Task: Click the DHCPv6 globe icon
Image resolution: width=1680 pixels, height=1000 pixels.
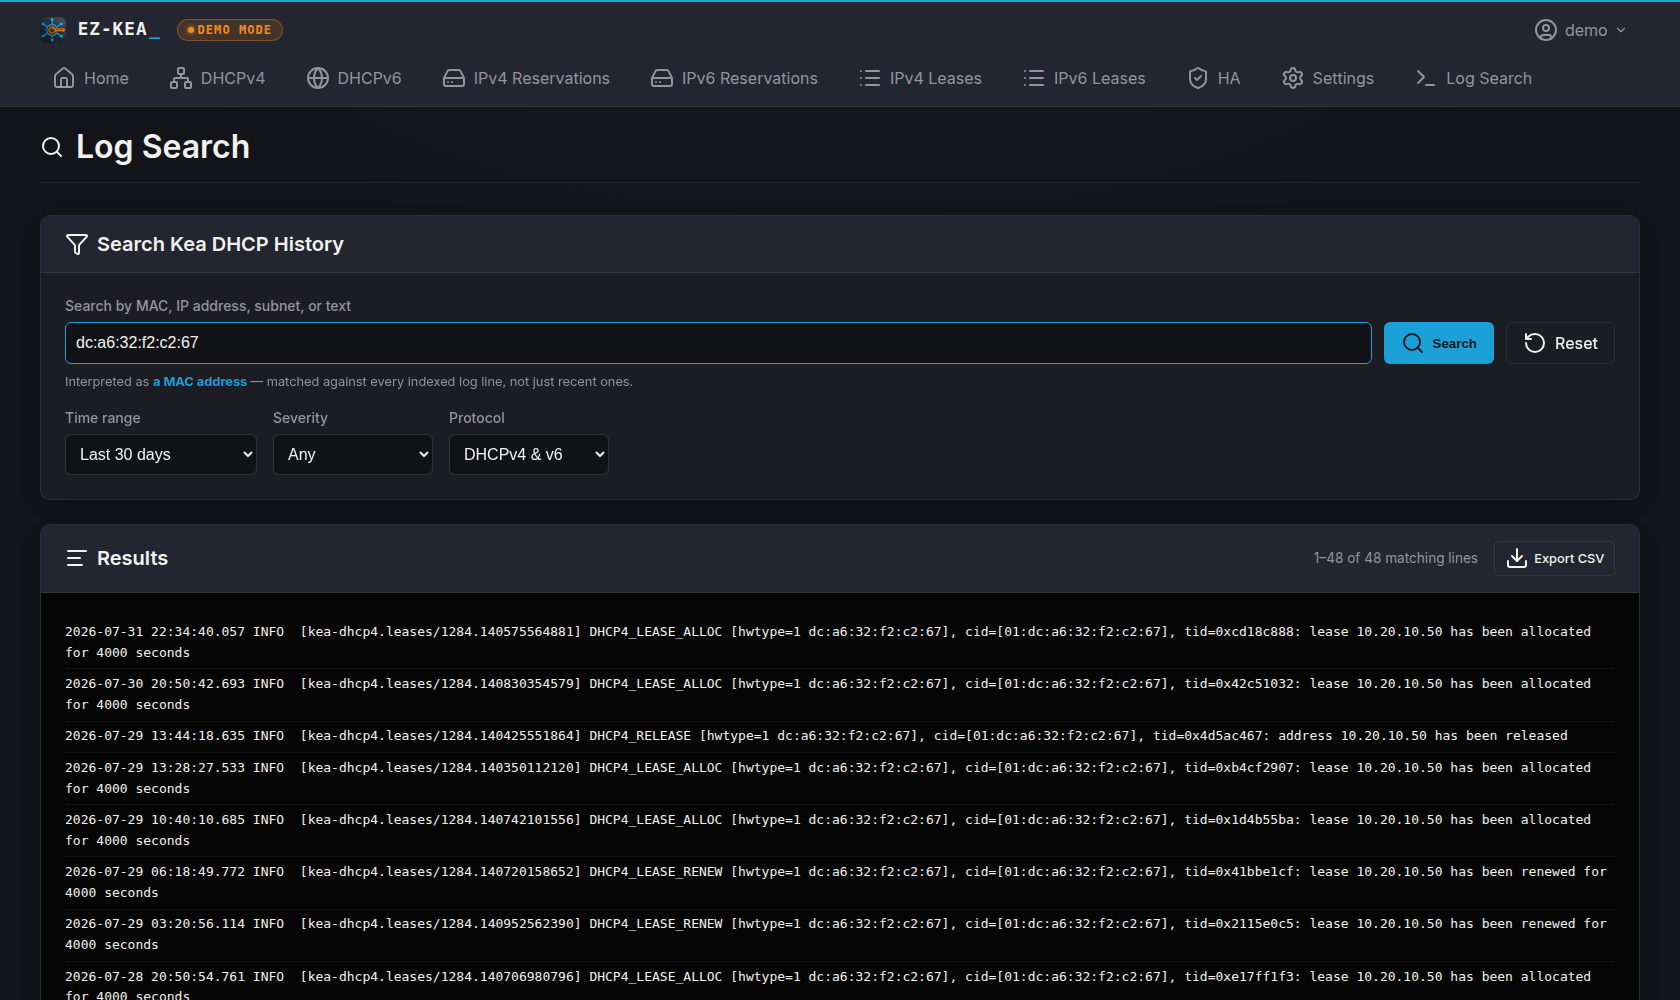Action: 318,78
